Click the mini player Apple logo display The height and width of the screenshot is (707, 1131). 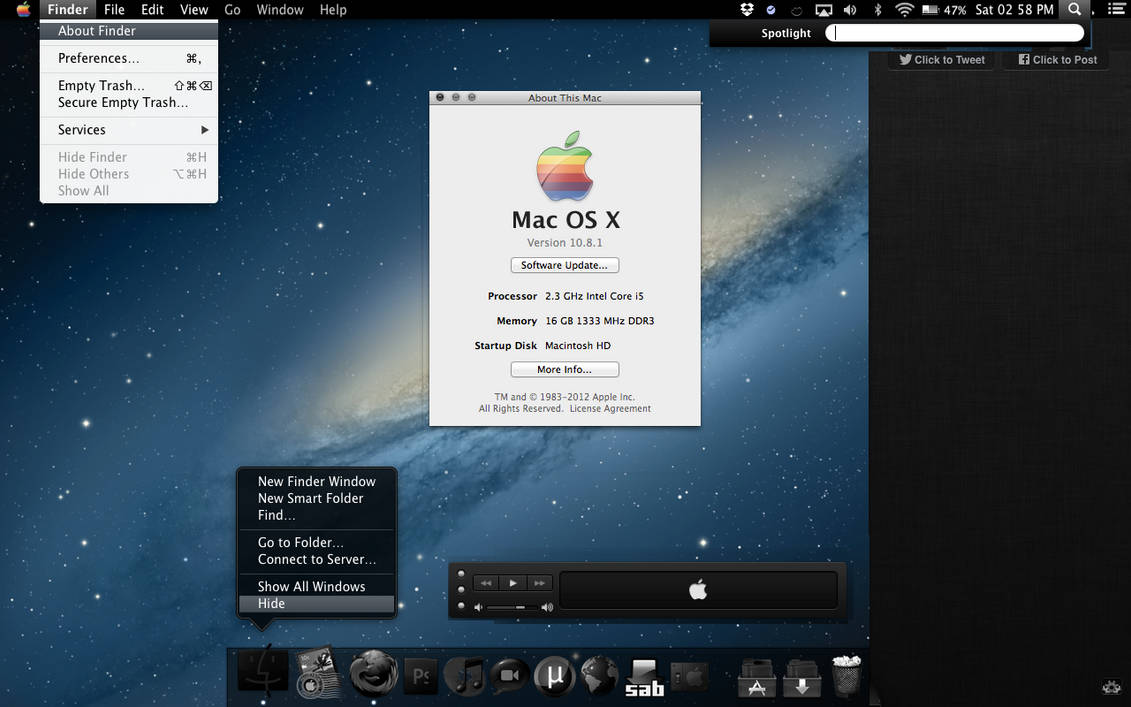pyautogui.click(x=698, y=590)
